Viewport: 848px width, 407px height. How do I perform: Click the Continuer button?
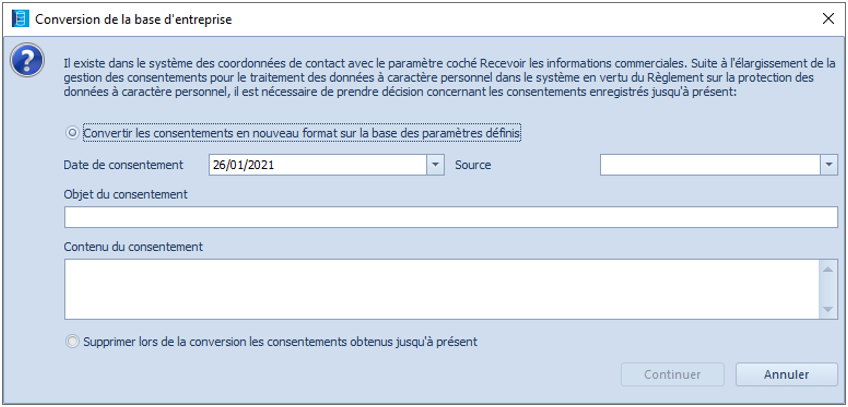click(x=672, y=375)
